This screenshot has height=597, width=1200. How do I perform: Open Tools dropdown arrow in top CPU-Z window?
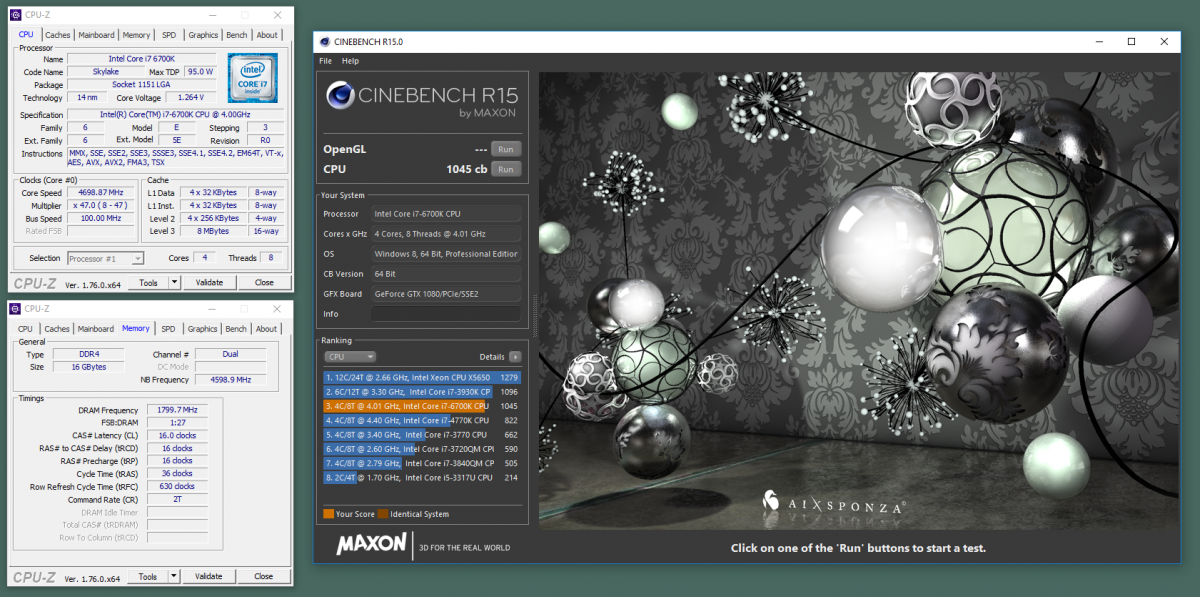click(174, 283)
